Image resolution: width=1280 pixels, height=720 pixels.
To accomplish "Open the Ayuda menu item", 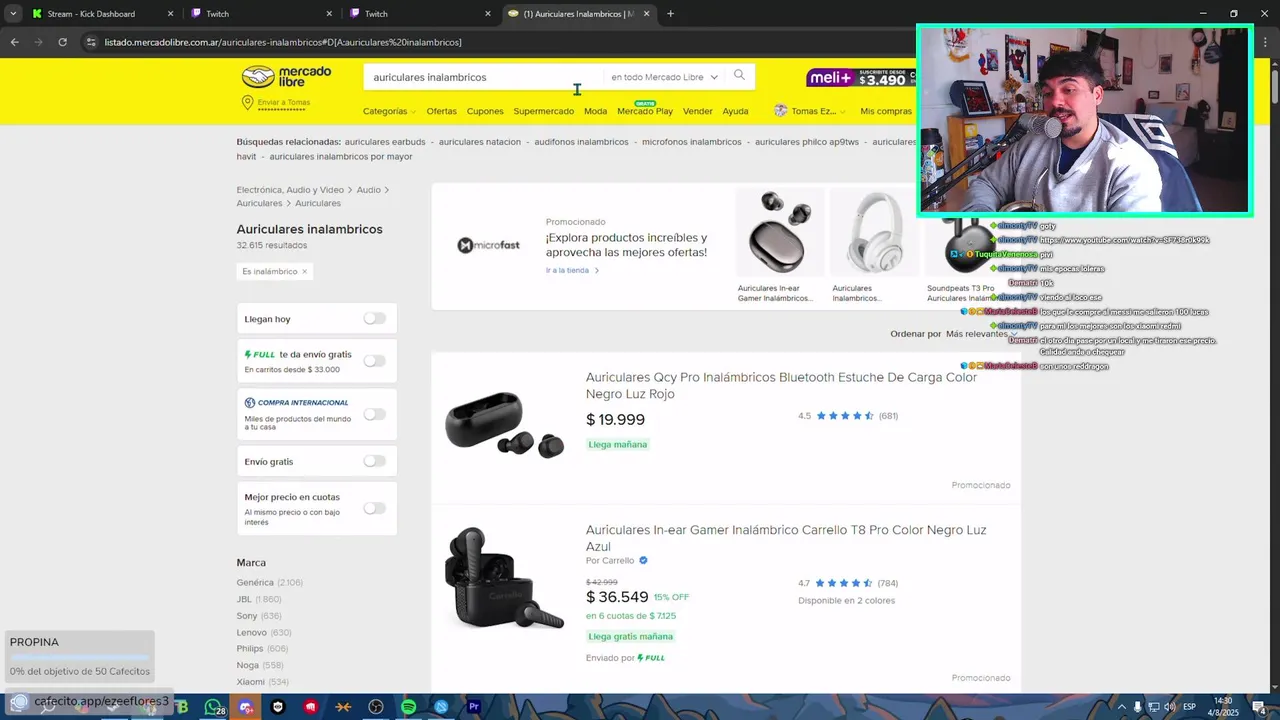I will pos(735,111).
